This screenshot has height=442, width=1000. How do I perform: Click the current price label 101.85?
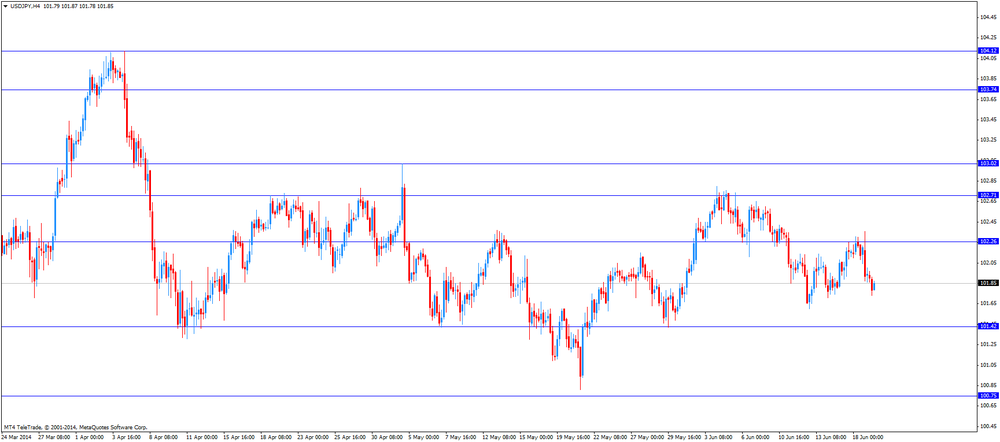click(x=988, y=283)
